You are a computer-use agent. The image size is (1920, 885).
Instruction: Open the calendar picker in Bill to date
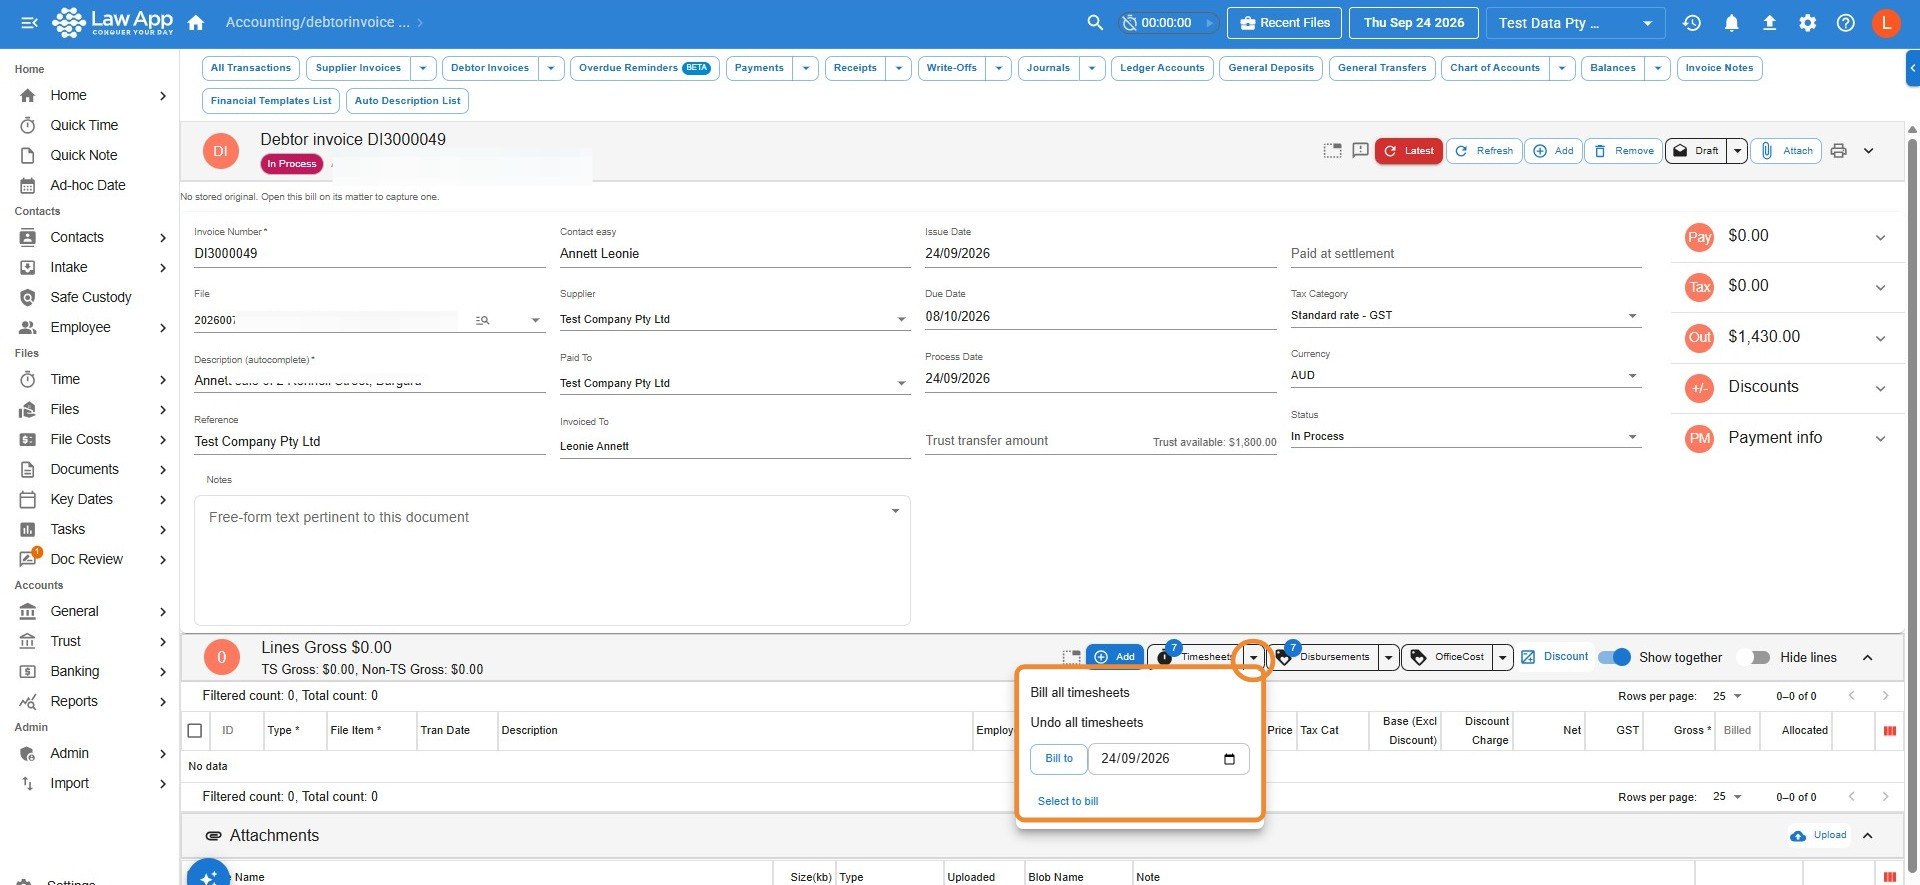coord(1229,759)
